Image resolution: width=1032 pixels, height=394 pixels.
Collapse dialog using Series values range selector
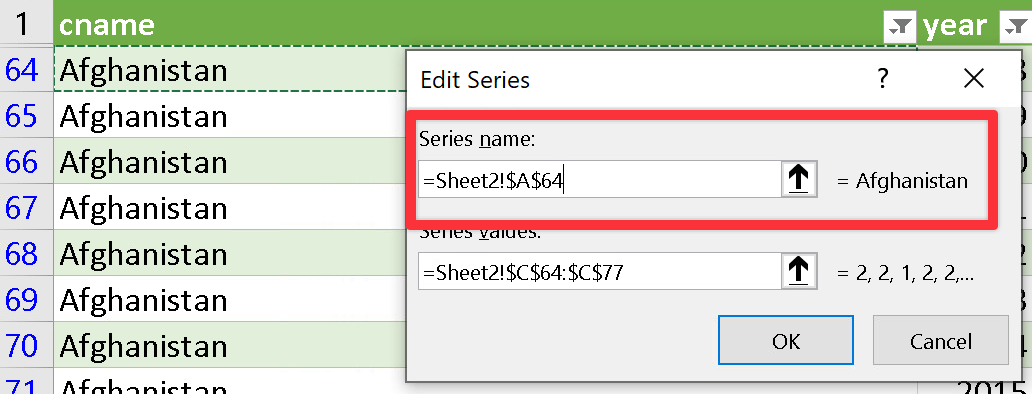tap(799, 272)
